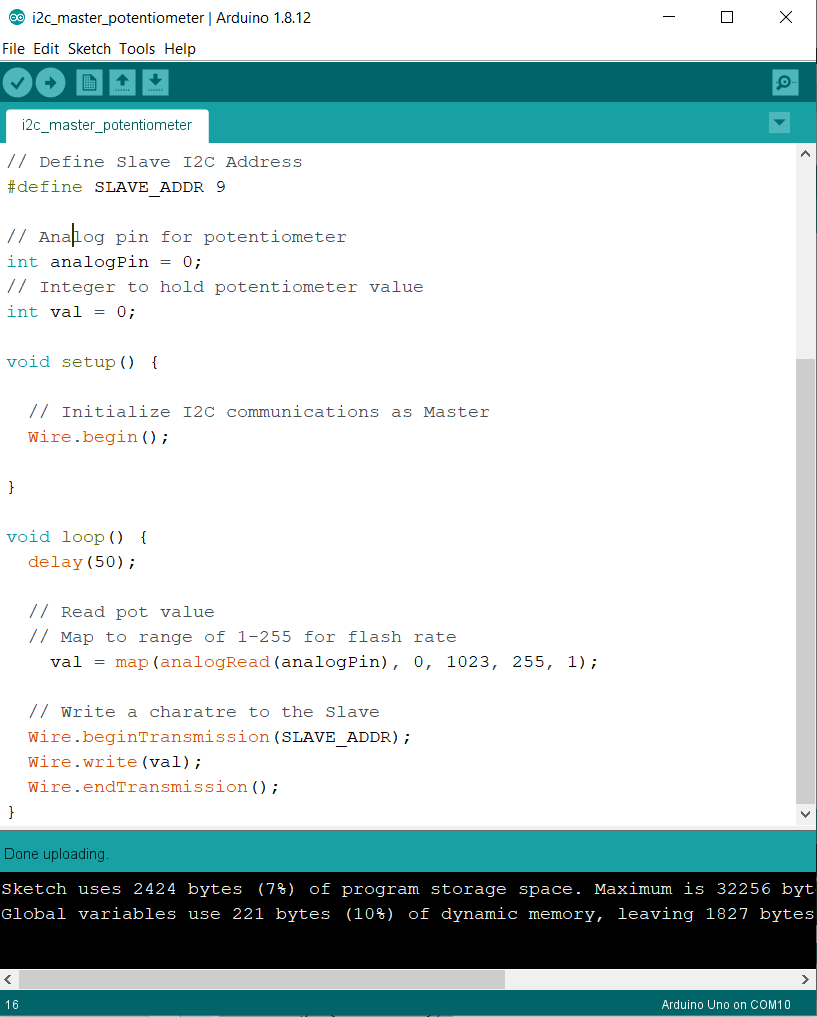The width and height of the screenshot is (817, 1017).
Task: Click the 'int val = 0;' line
Action: (x=71, y=312)
